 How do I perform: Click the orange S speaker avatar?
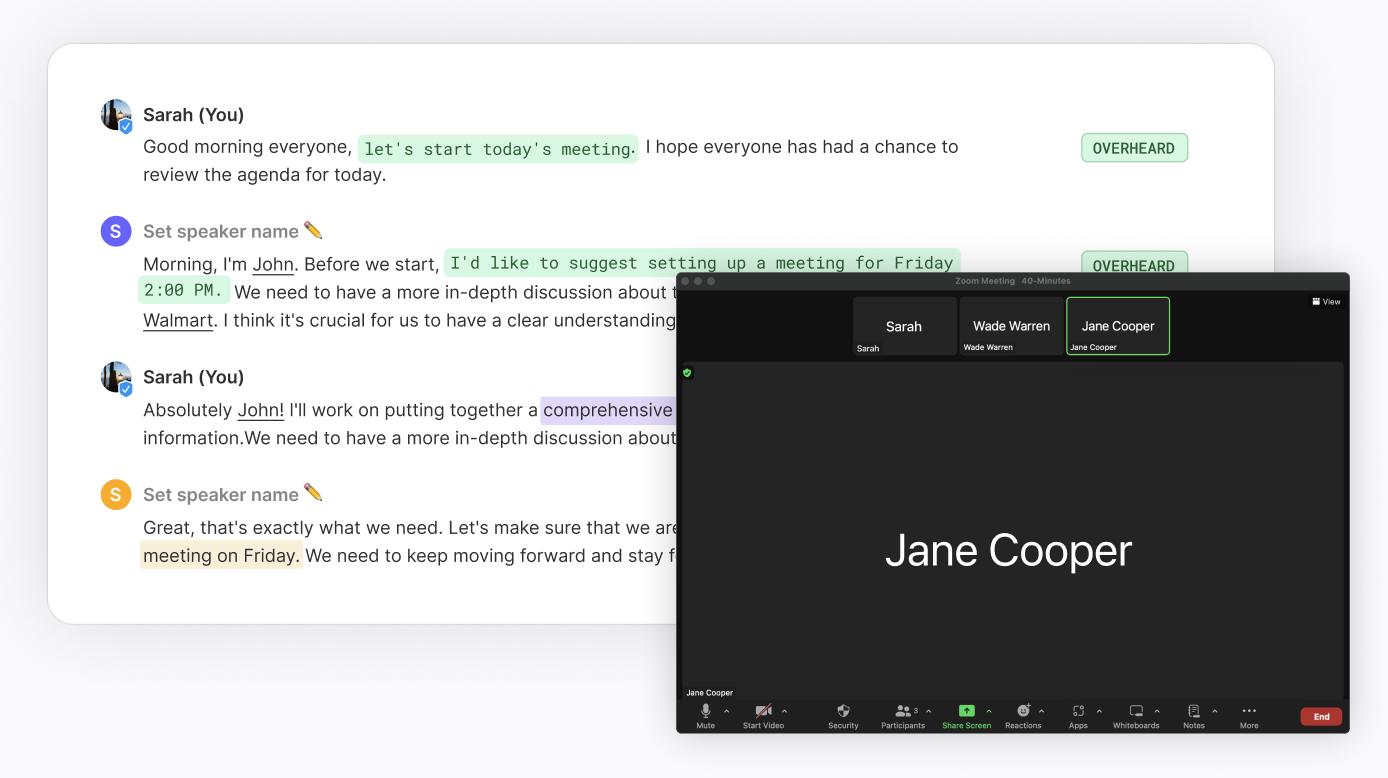point(116,494)
